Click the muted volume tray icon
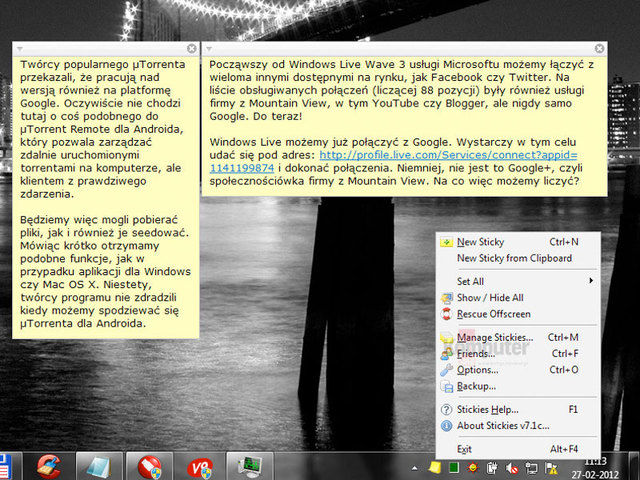Viewport: 640px width, 480px height. (511, 468)
